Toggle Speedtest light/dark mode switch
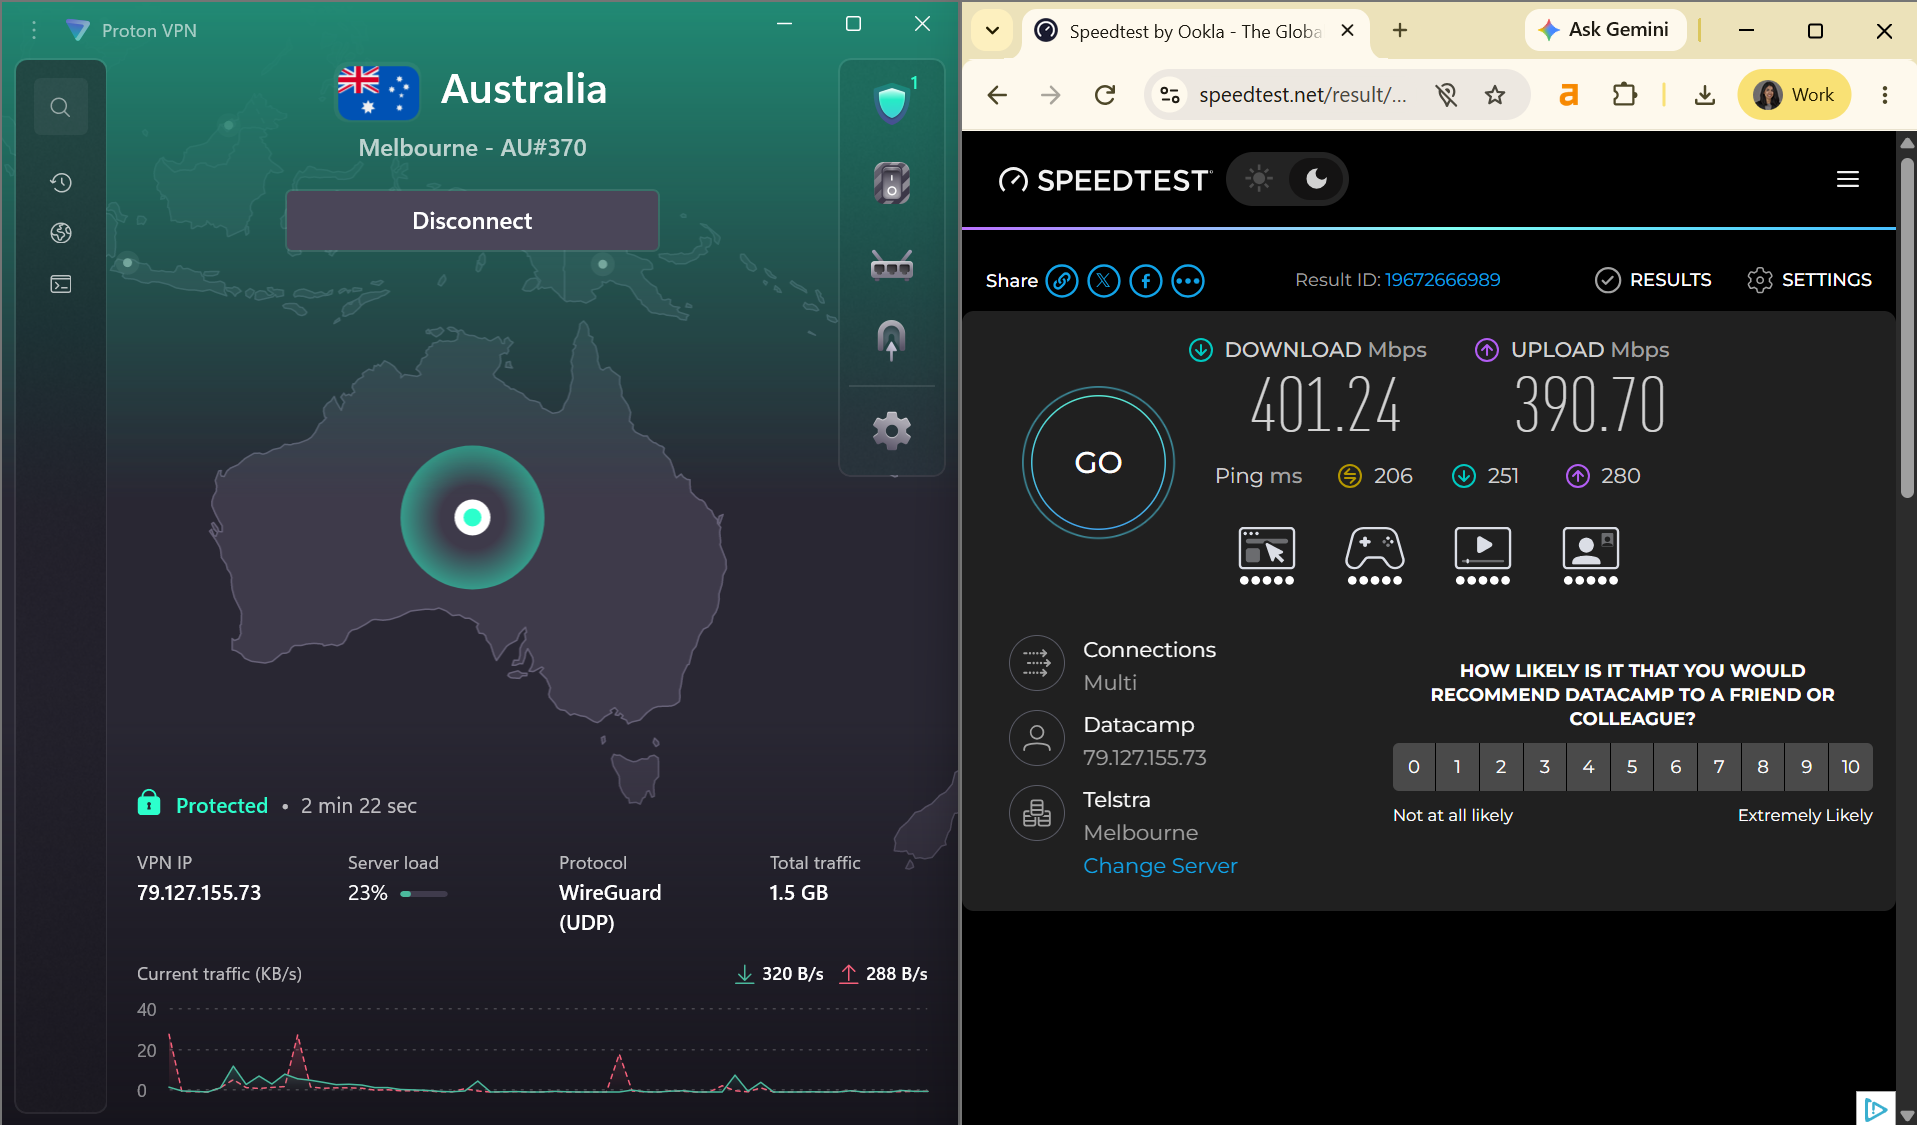Screen dimensions: 1917x1125 (1287, 179)
